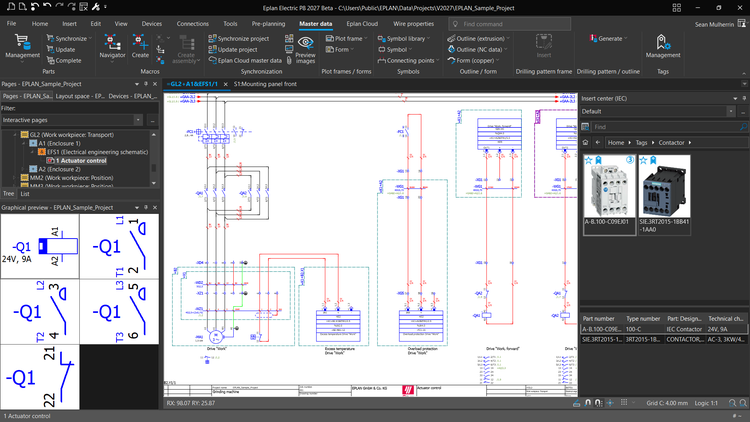The image size is (750, 422).
Task: Collapse the GL2 (Work workpiece: Transport) node
Action: [15, 135]
